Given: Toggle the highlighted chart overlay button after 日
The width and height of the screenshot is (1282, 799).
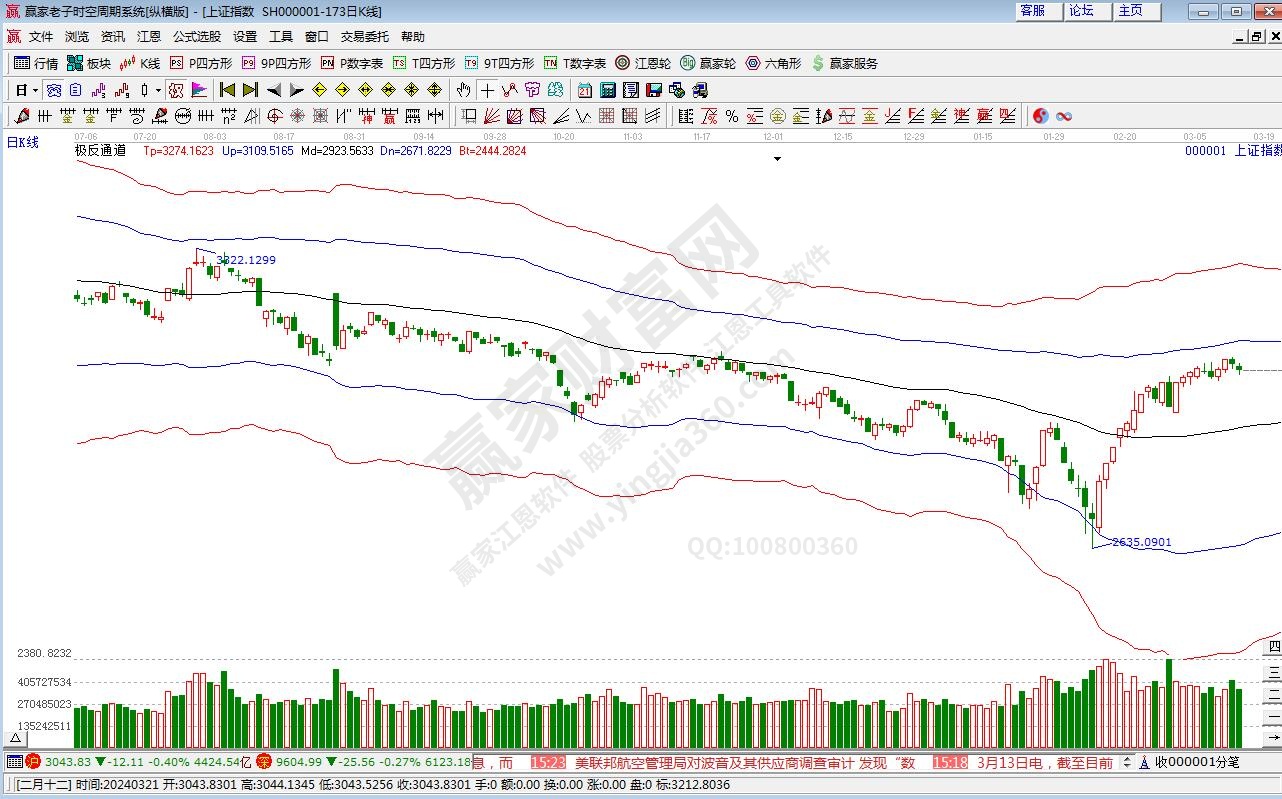Looking at the screenshot, I should [x=54, y=90].
